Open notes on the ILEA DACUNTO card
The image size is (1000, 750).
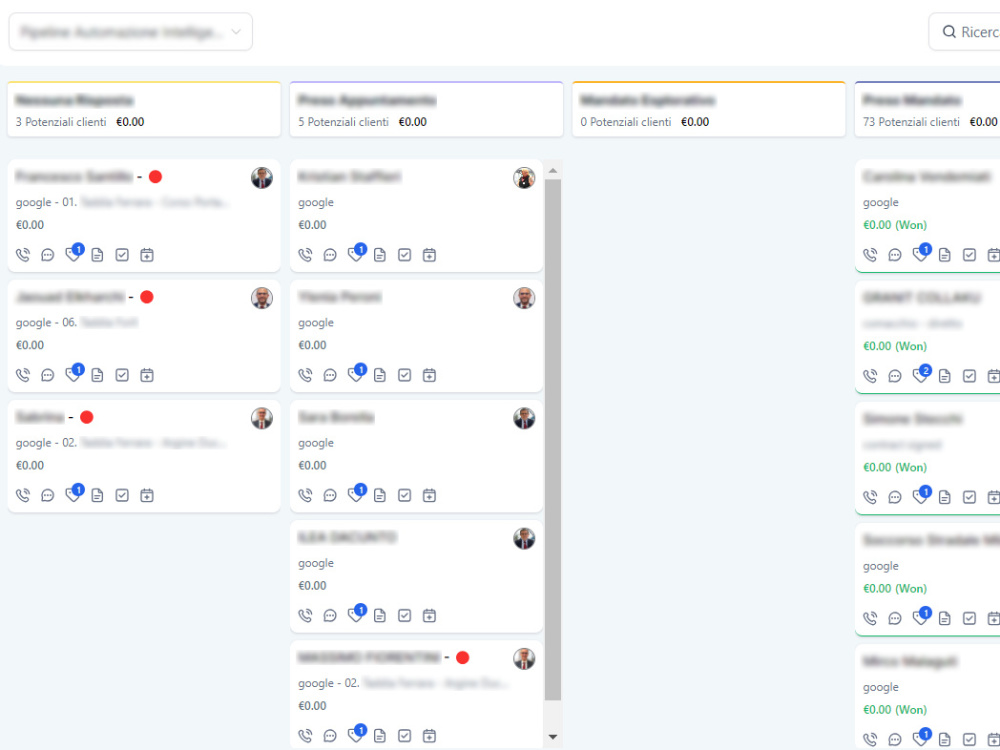point(379,615)
